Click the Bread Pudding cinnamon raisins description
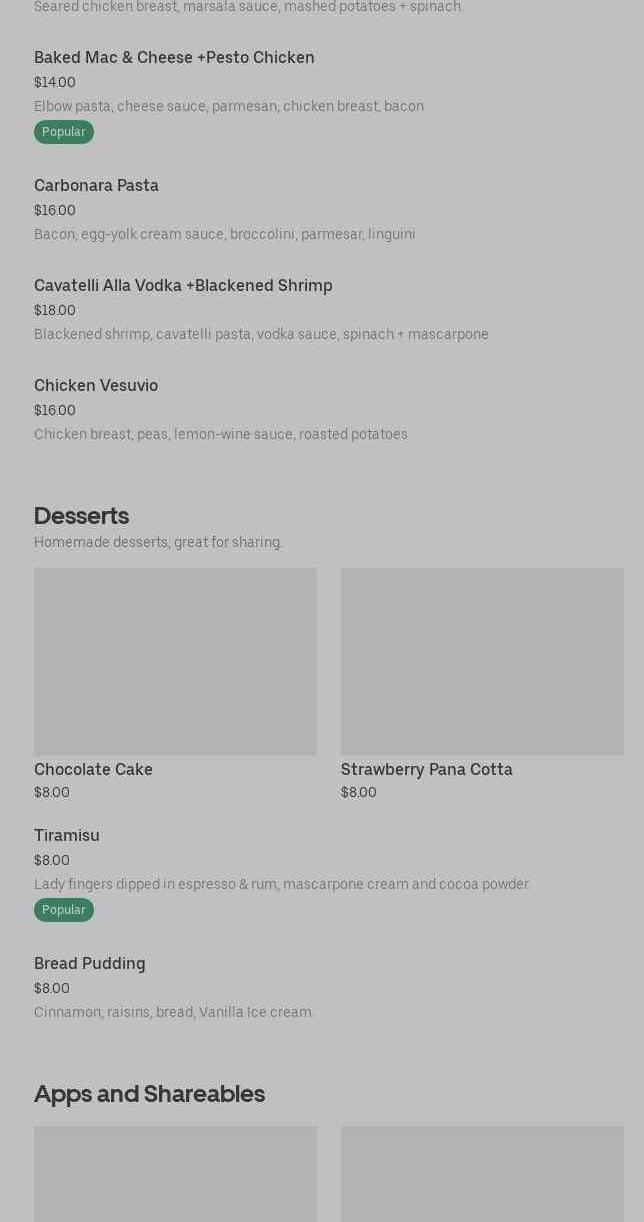 [x=174, y=1012]
